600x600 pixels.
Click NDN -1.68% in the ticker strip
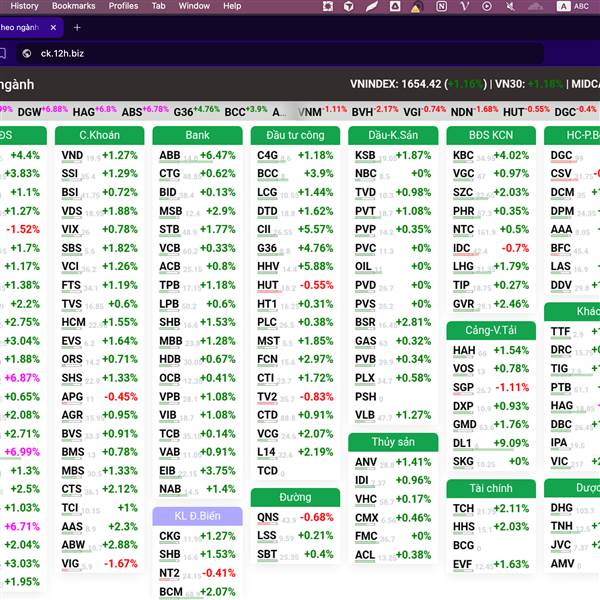point(474,111)
